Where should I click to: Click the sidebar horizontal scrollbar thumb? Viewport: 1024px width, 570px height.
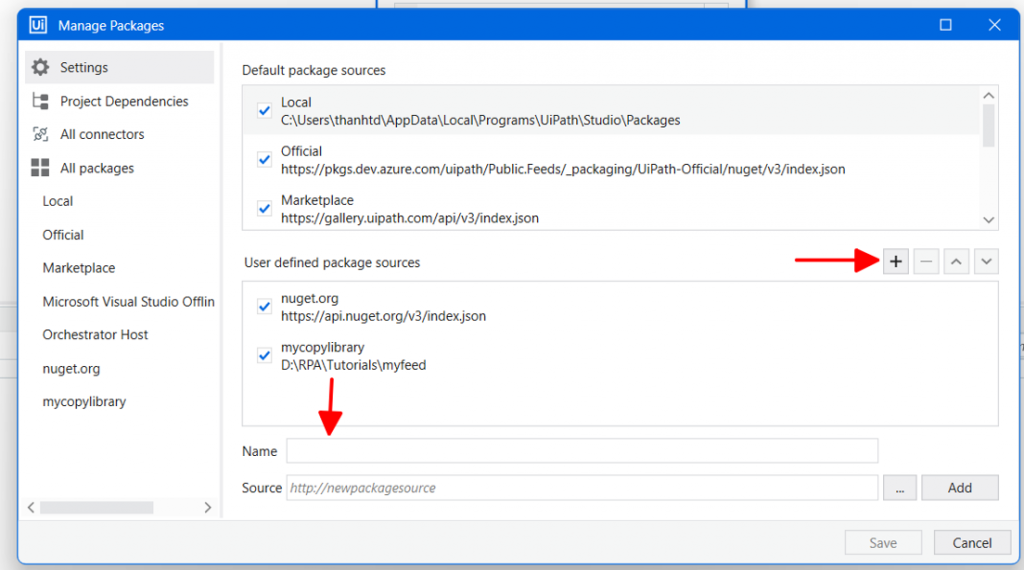97,507
